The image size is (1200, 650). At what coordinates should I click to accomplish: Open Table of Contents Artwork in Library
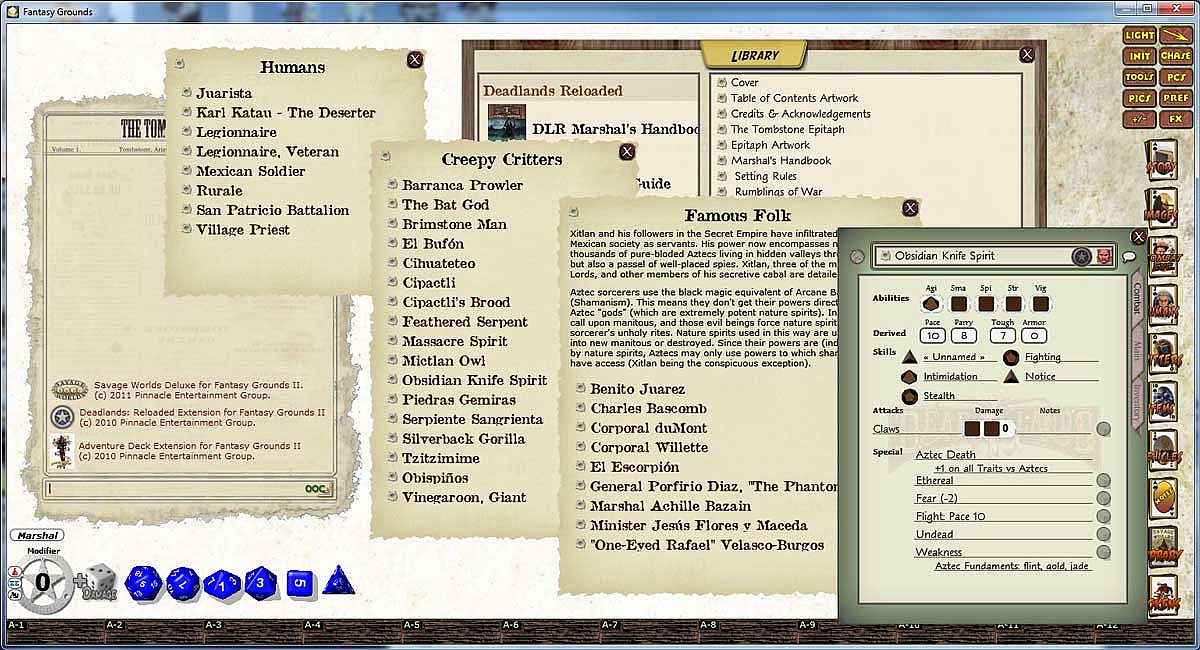(x=795, y=98)
